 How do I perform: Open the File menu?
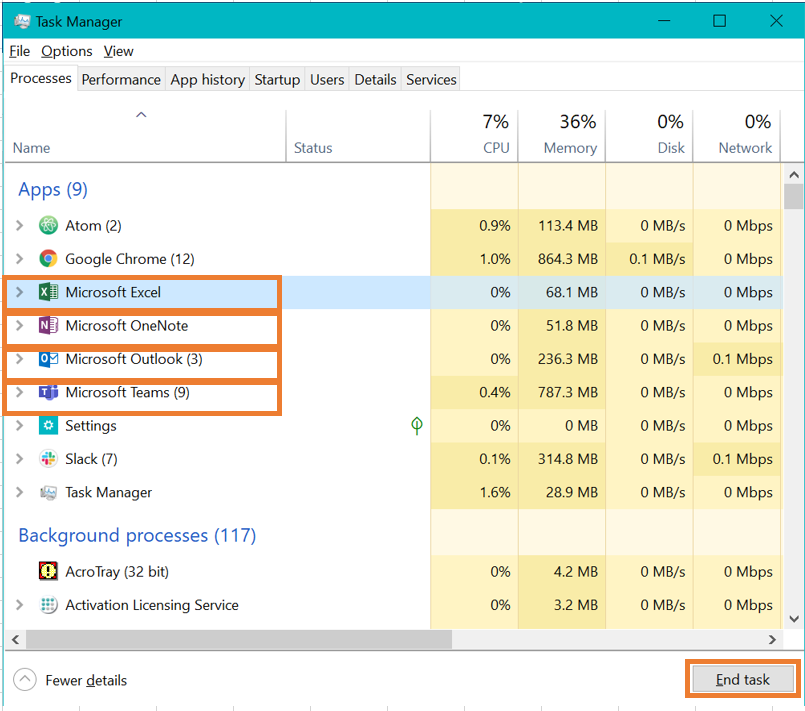(20, 51)
